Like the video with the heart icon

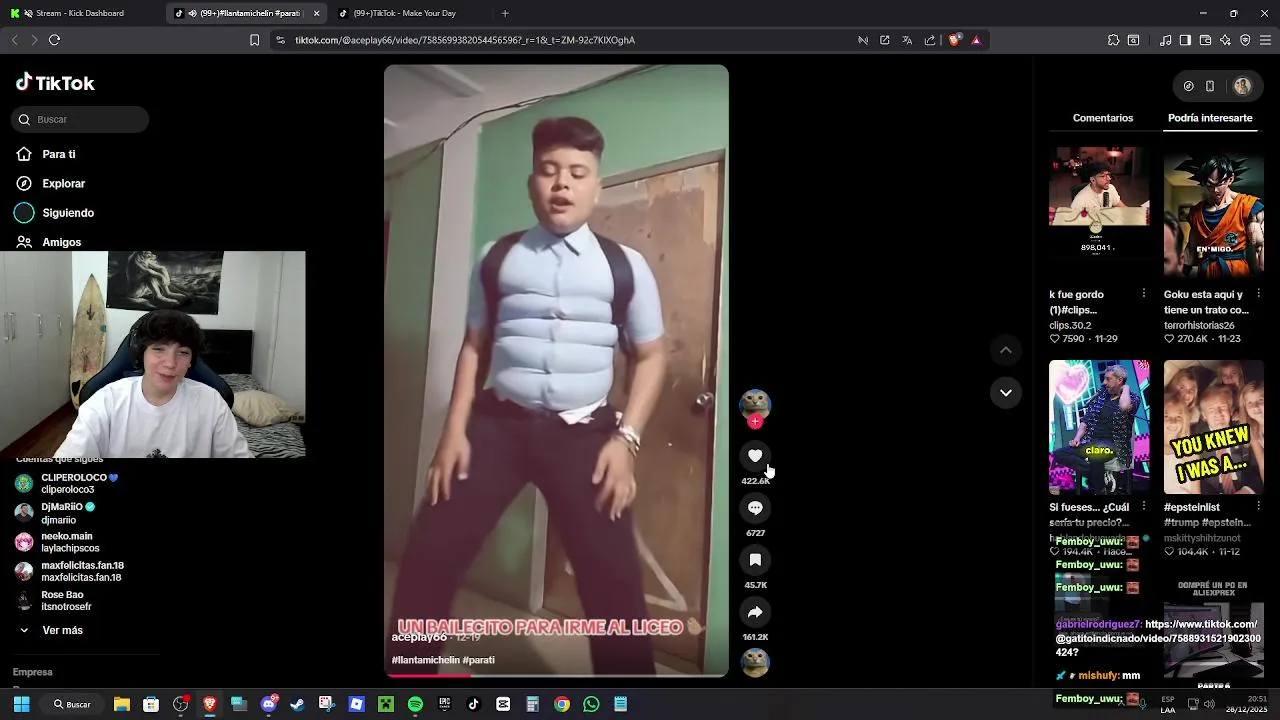pyautogui.click(x=755, y=456)
